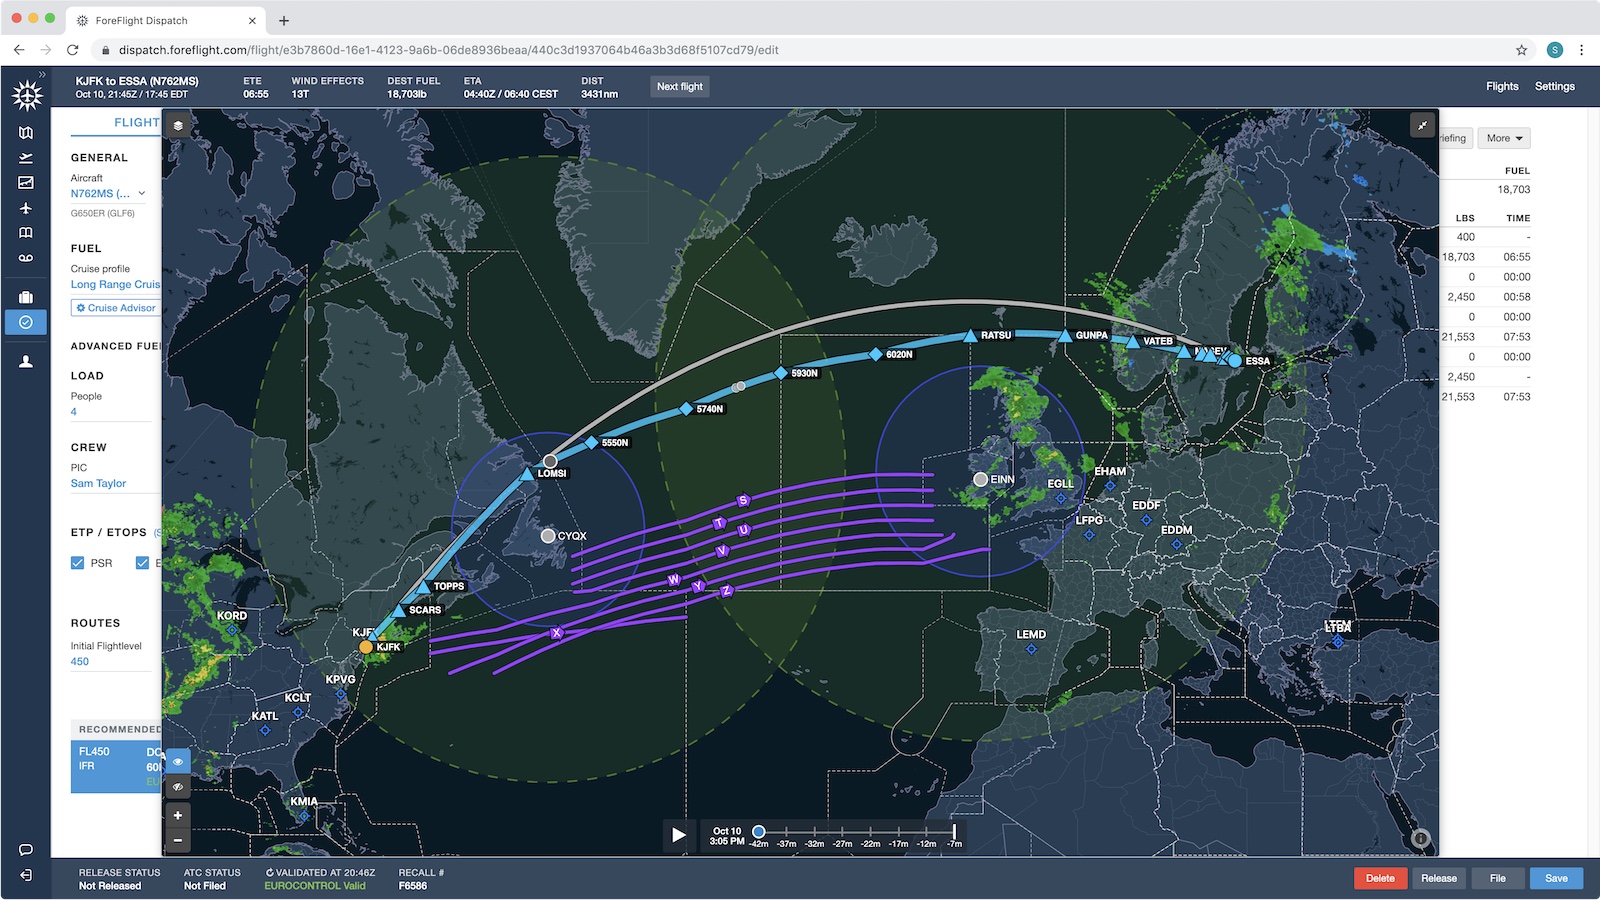This screenshot has height=900, width=1600.
Task: Click the ESSA destination airport marker
Action: pos(1235,361)
